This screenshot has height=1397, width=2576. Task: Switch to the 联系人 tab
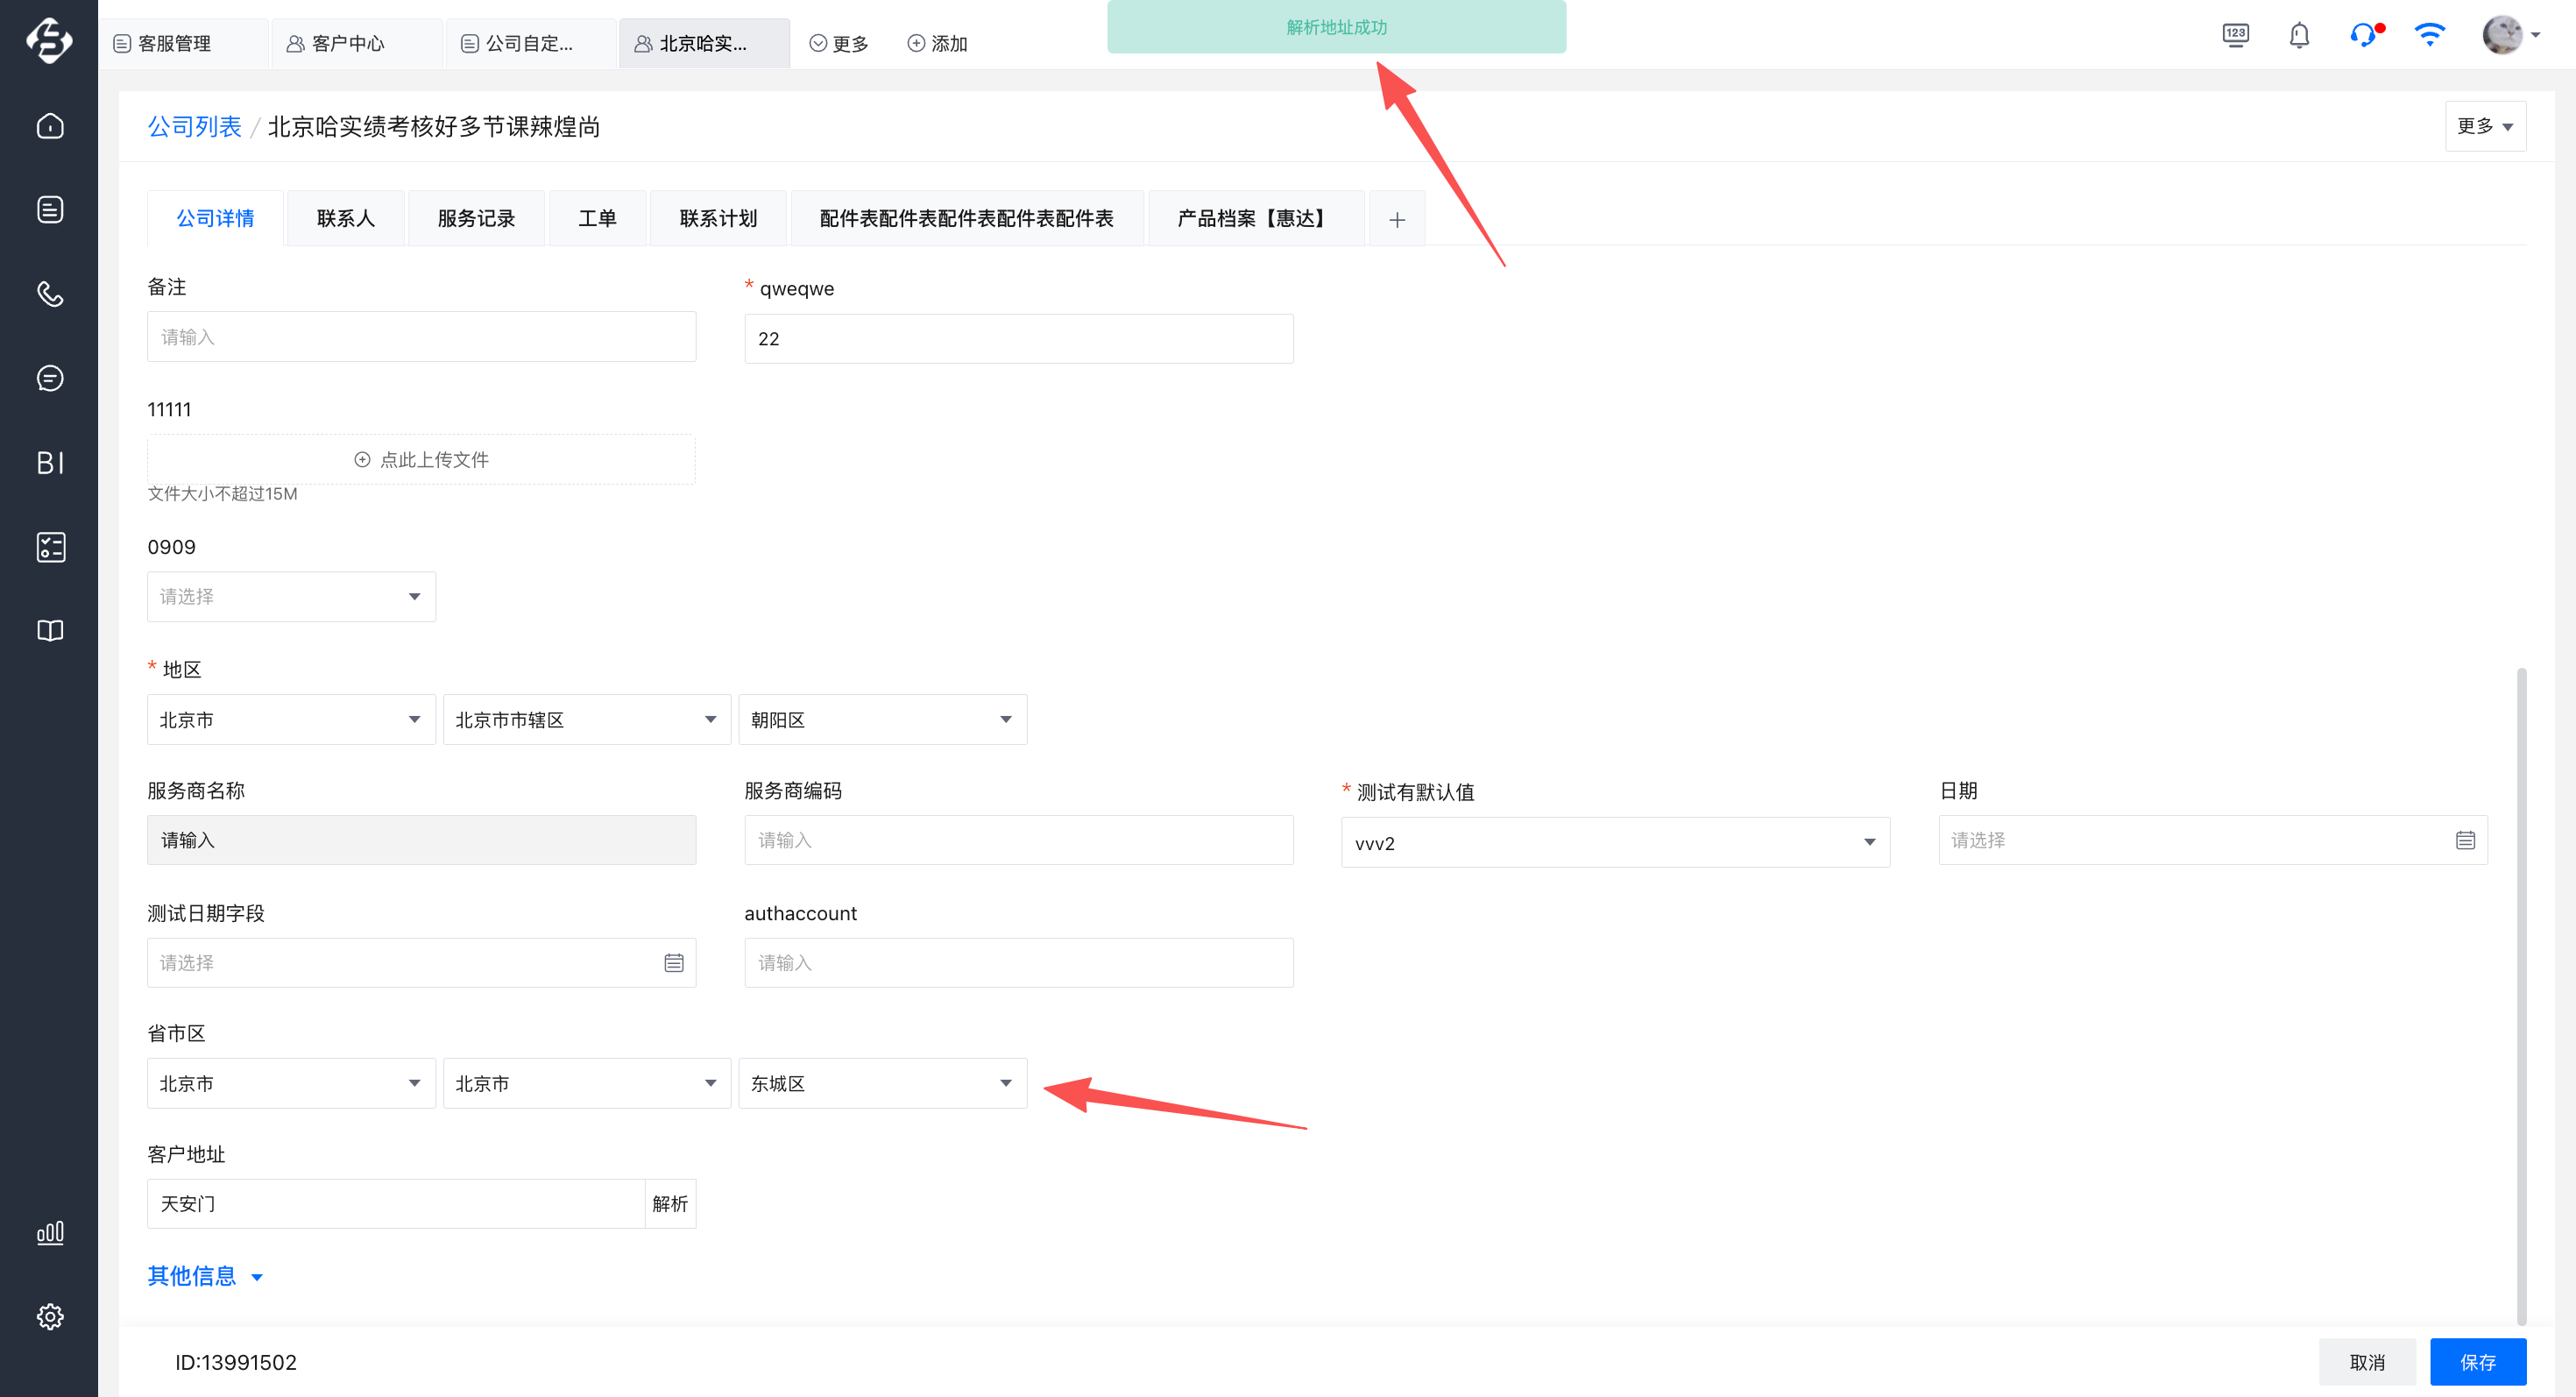pyautogui.click(x=345, y=218)
